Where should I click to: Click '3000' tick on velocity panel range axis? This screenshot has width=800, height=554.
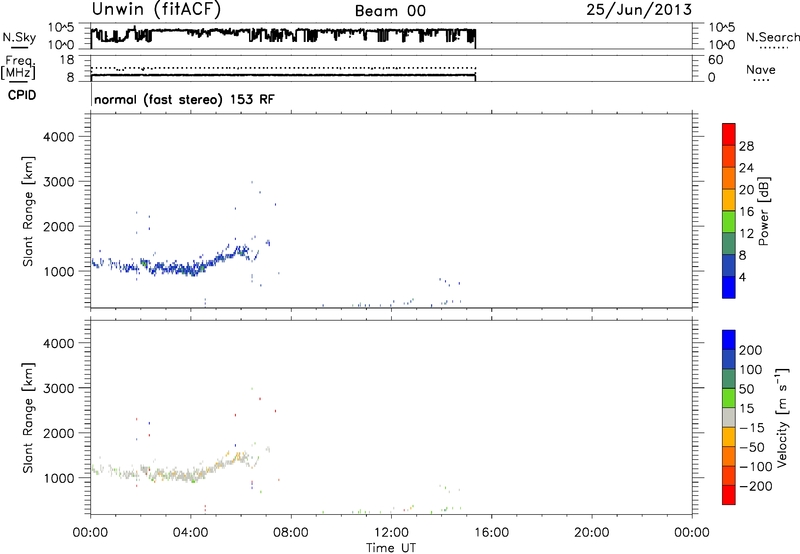[59, 388]
